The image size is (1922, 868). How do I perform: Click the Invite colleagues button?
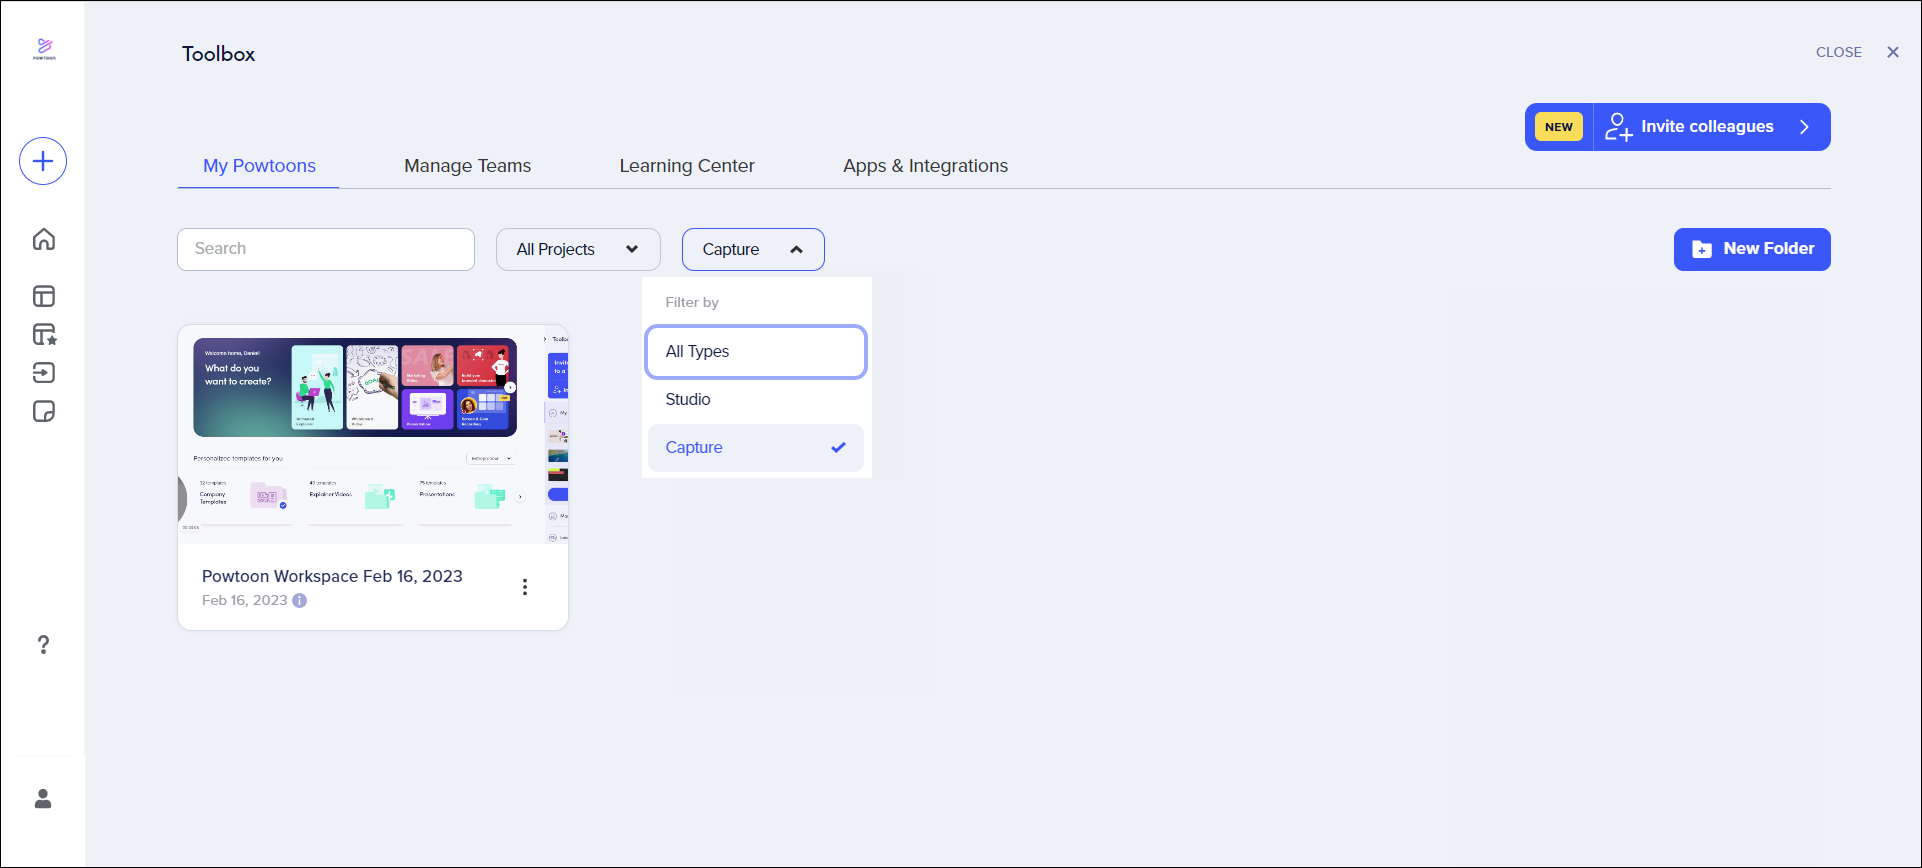coord(1678,127)
